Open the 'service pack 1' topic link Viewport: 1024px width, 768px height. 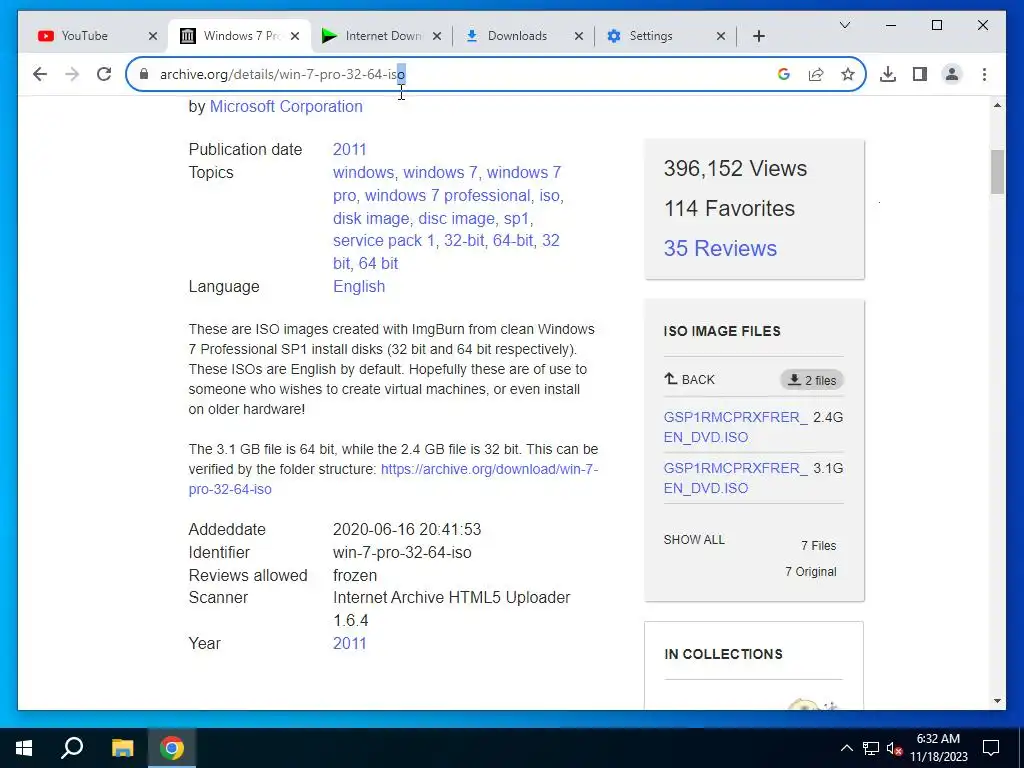coord(383,240)
